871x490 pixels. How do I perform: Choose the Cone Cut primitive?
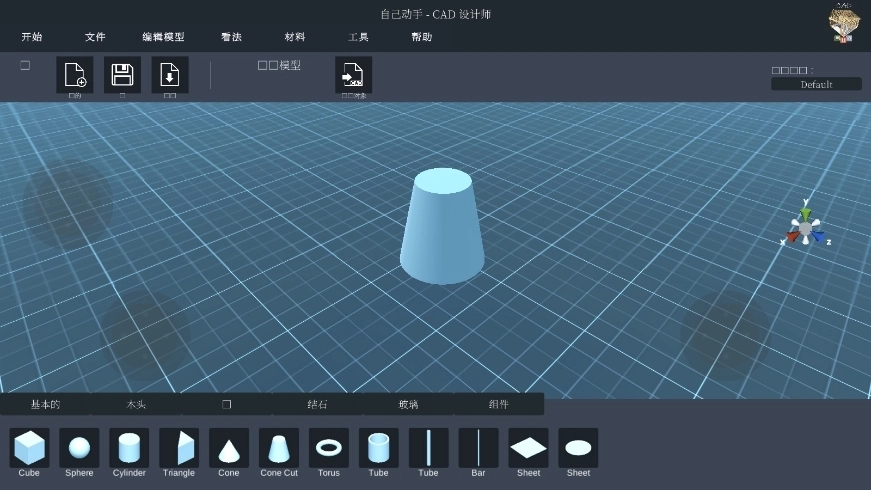tap(279, 448)
